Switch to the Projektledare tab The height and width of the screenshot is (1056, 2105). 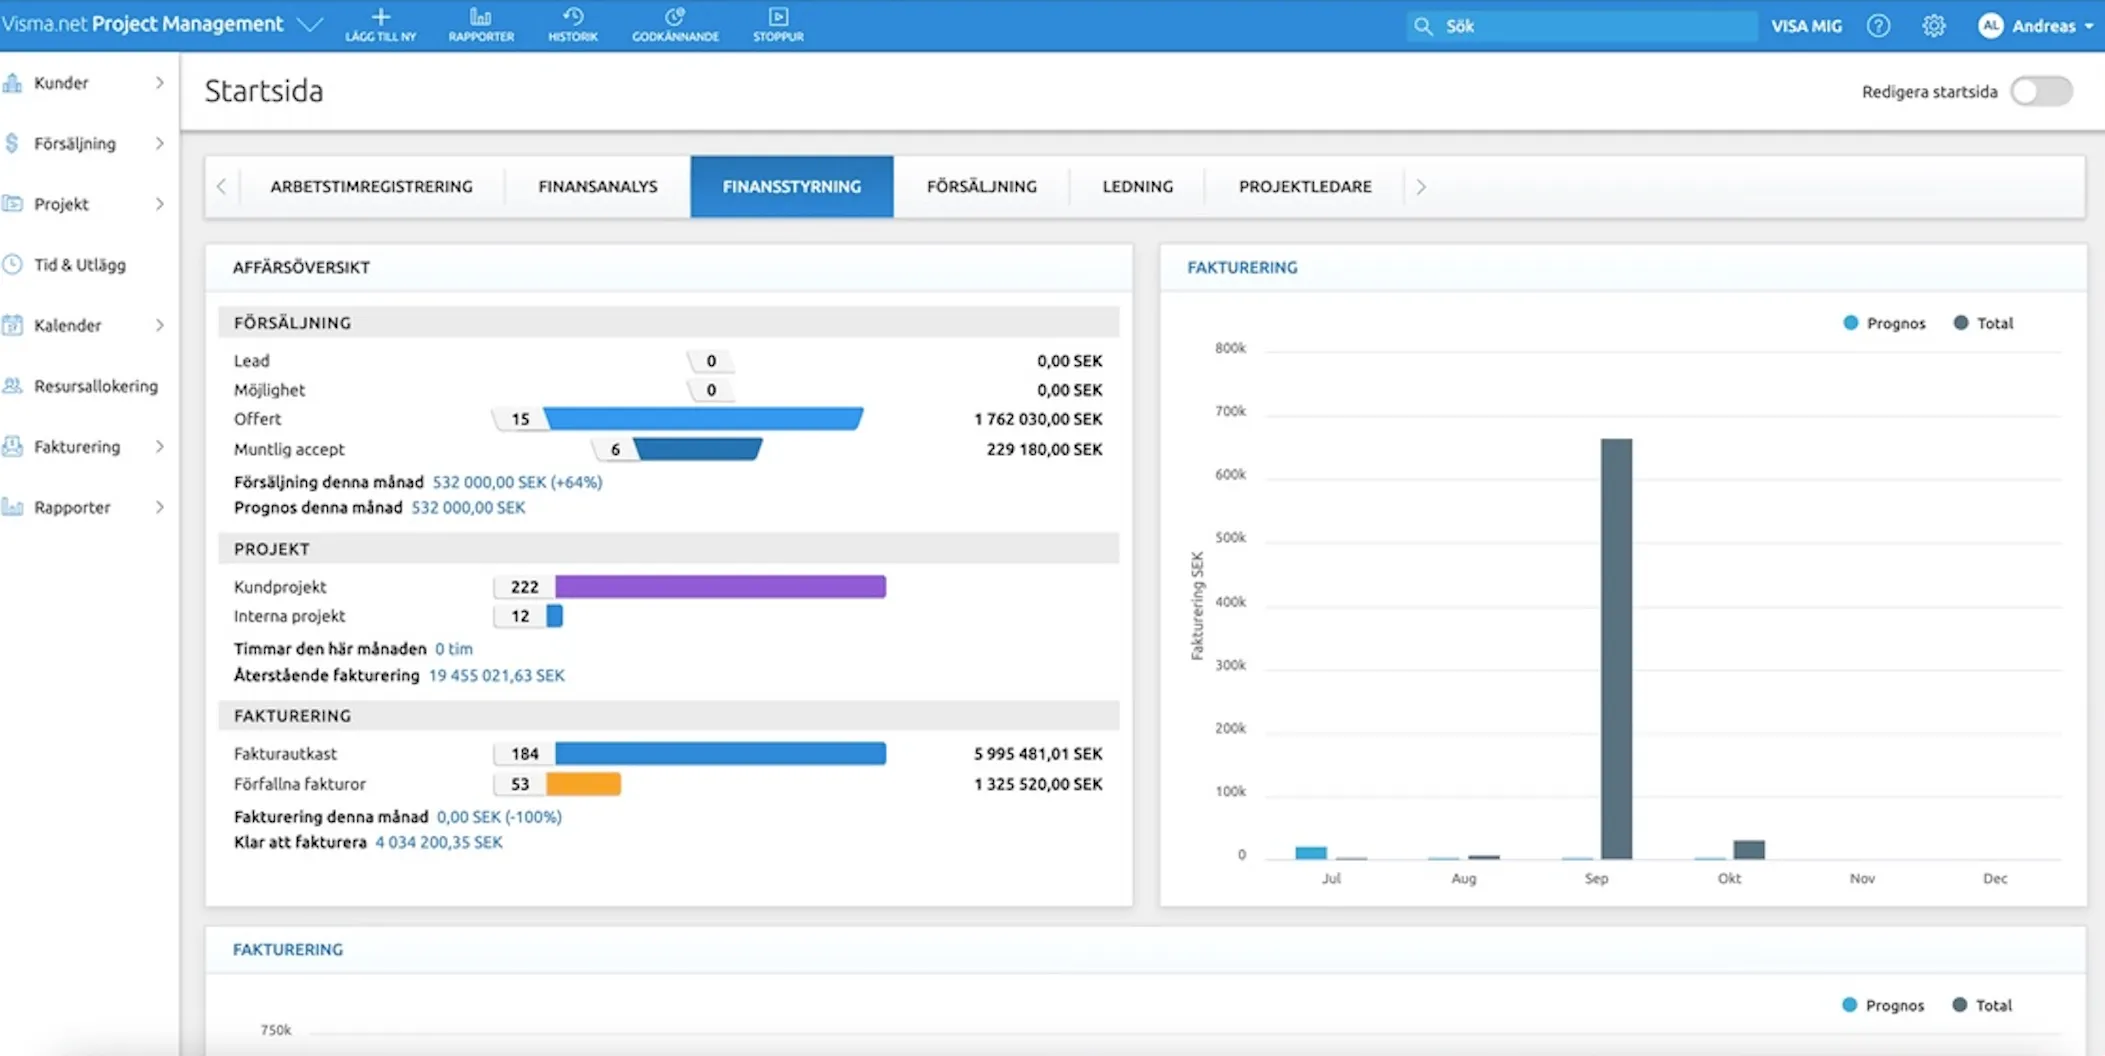pos(1305,186)
